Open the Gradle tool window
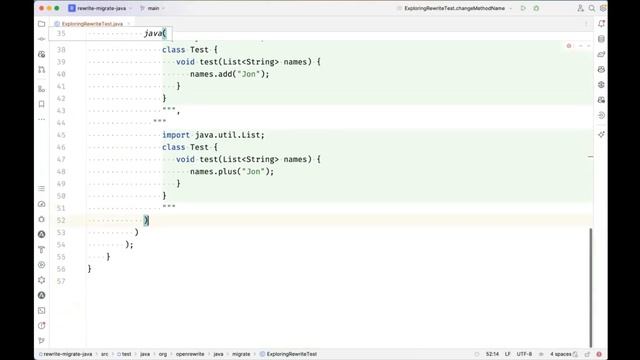640x360 pixels. click(601, 54)
